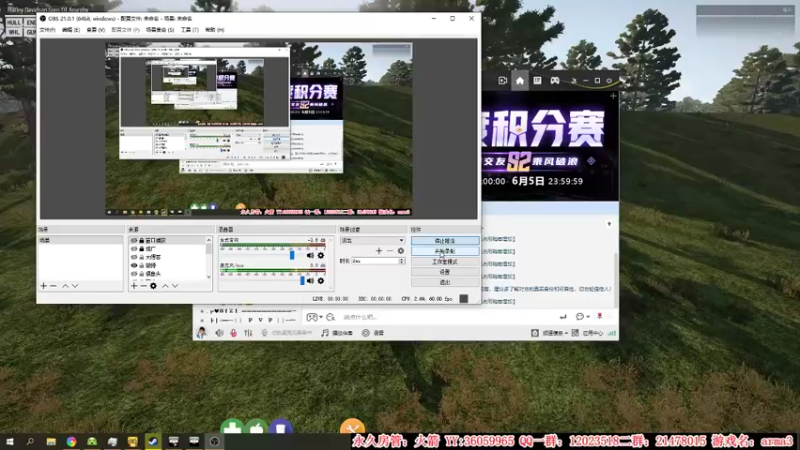Viewport: 800px width, 450px height.
Task: Move the scene up with the arrow
Action: (65, 286)
